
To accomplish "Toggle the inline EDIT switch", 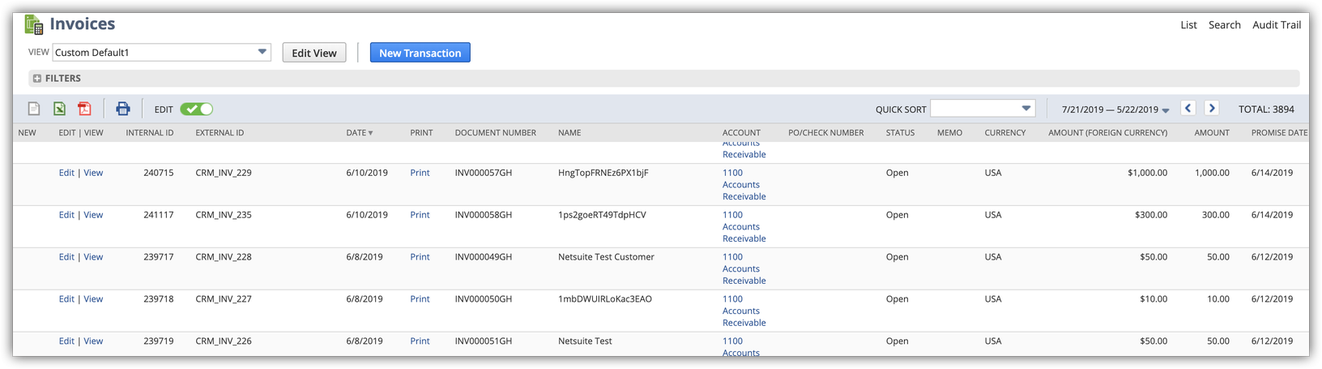I will [x=196, y=109].
